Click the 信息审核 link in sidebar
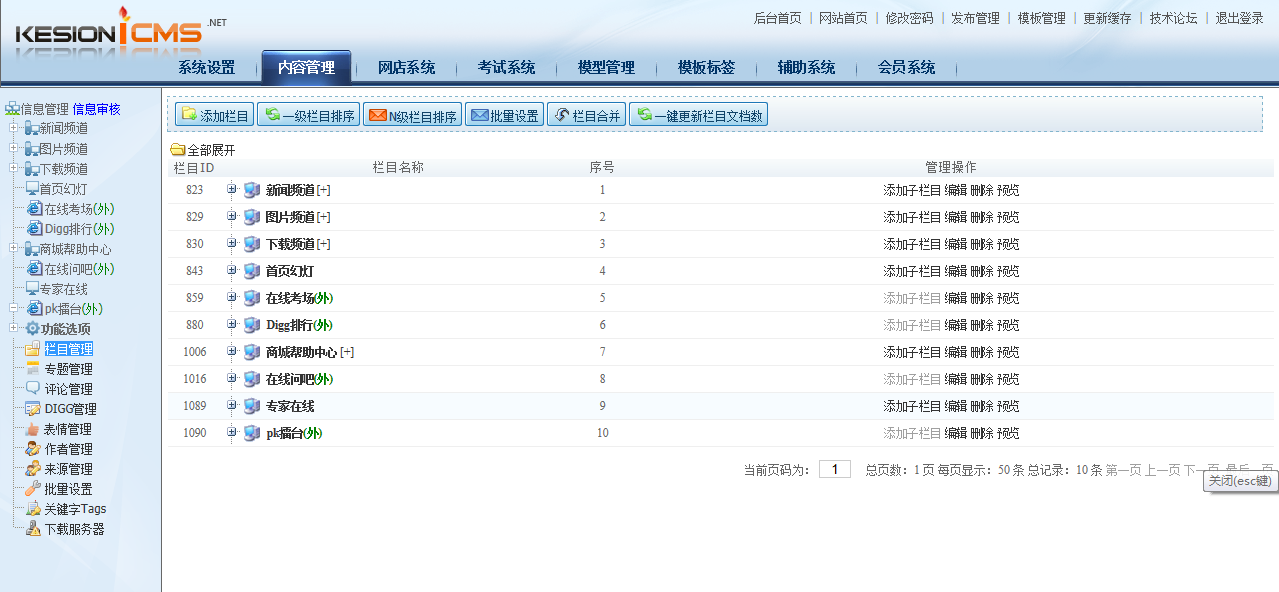Viewport: 1279px width, 592px height. pyautogui.click(x=96, y=109)
